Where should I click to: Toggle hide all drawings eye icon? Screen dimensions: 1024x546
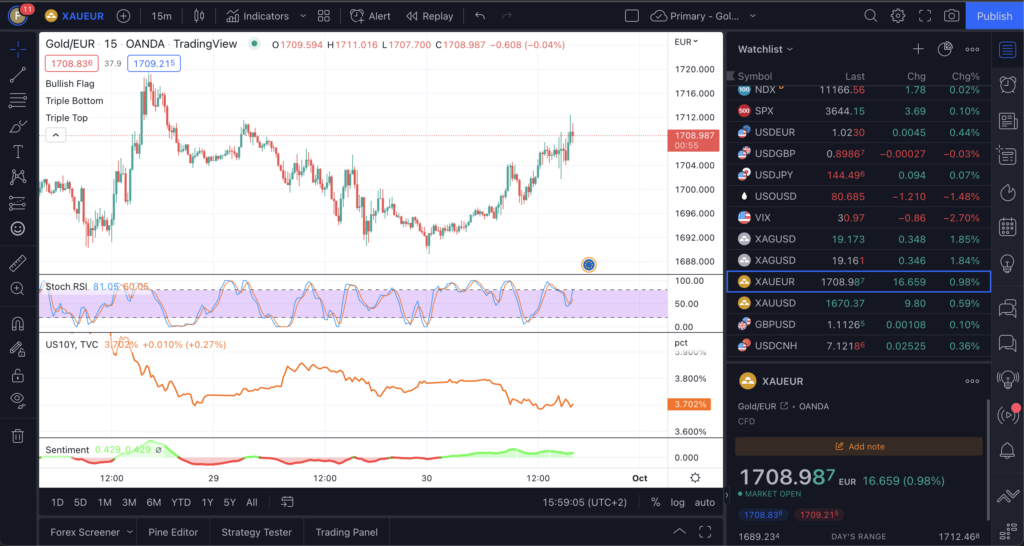point(17,400)
